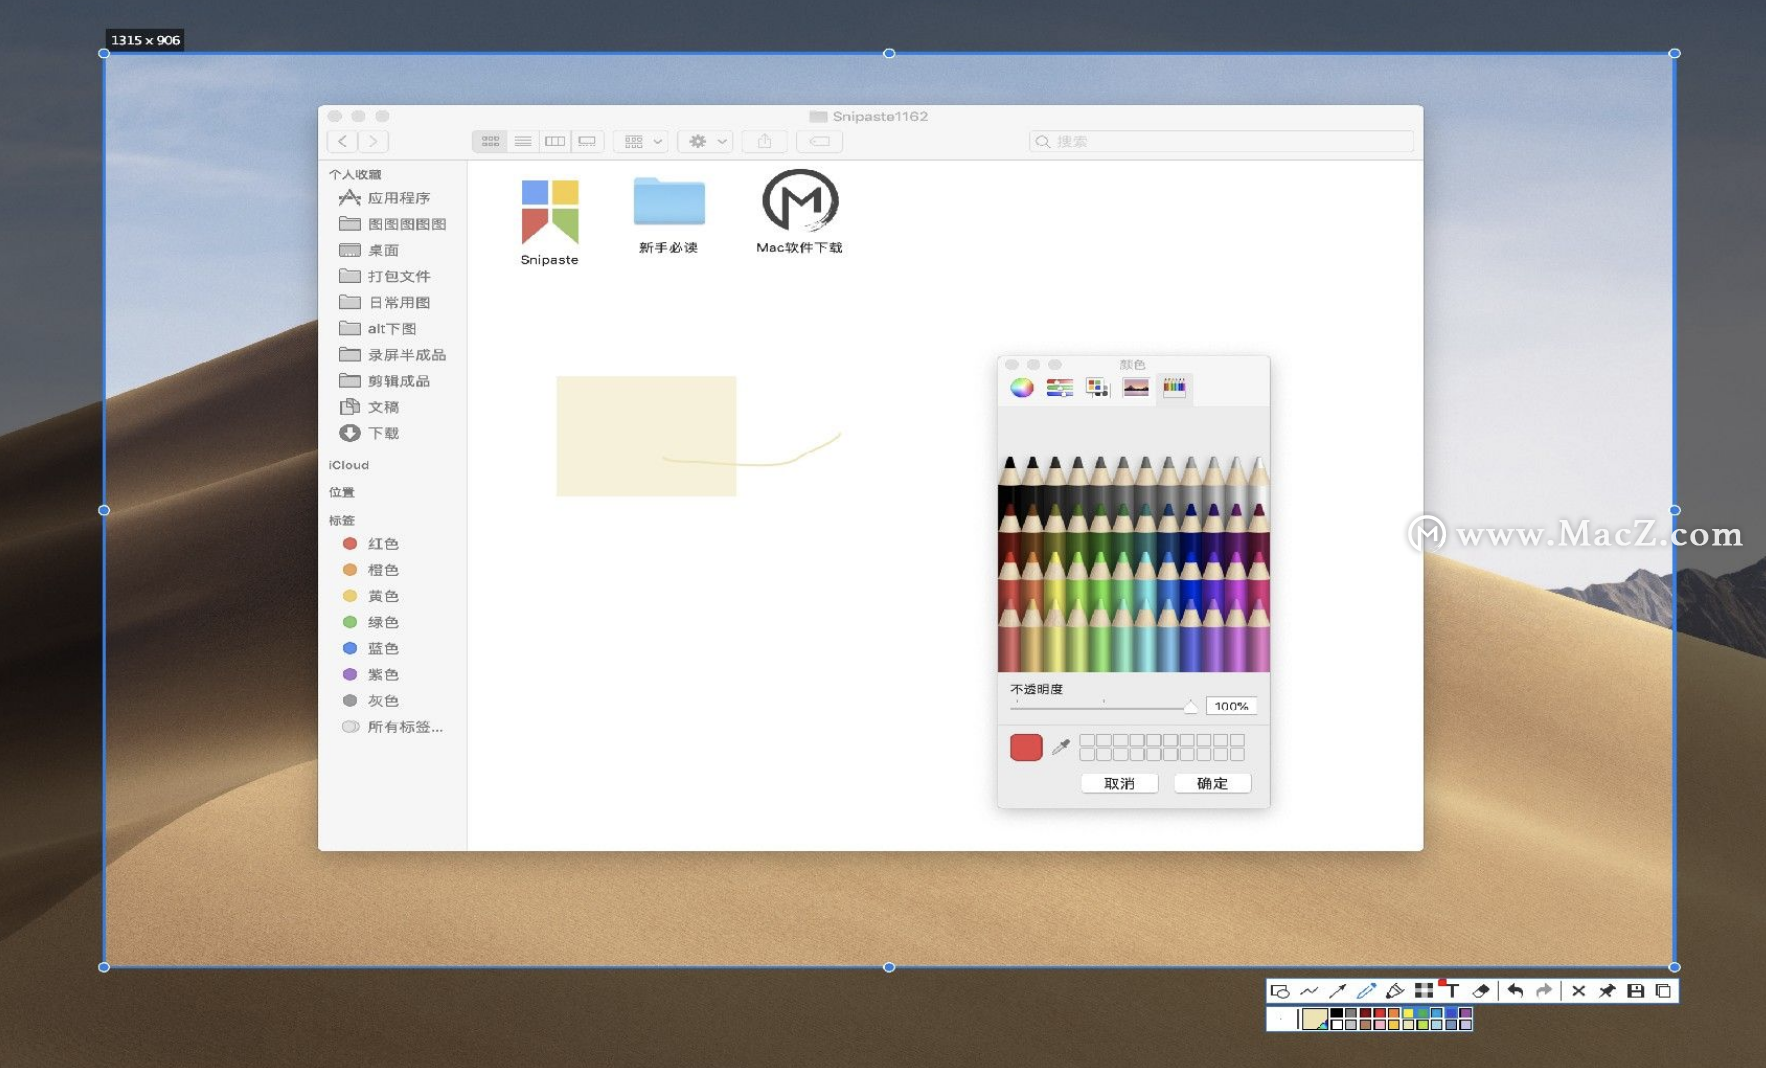The image size is (1766, 1068).
Task: Pin the screenshot to the screen
Action: (1607, 991)
